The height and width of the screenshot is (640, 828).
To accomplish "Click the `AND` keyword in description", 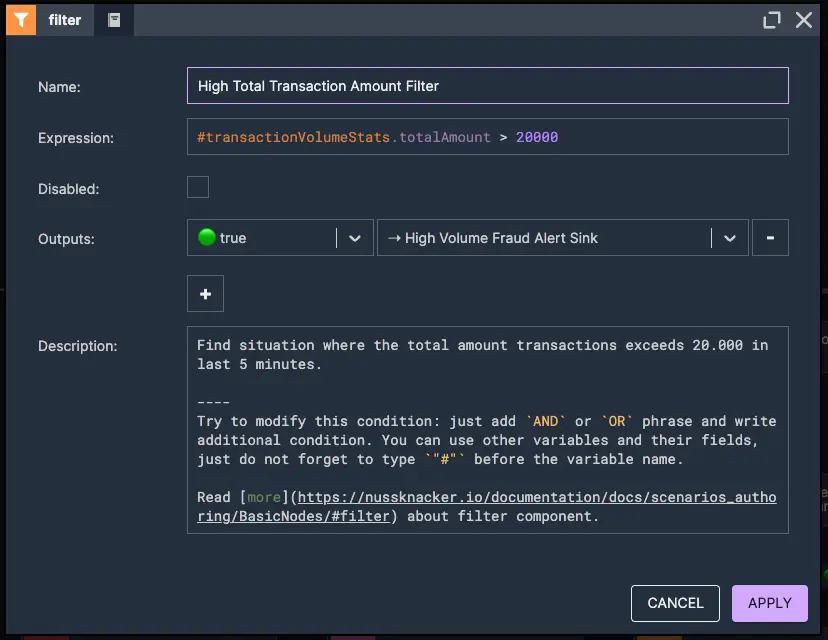I will [x=545, y=421].
